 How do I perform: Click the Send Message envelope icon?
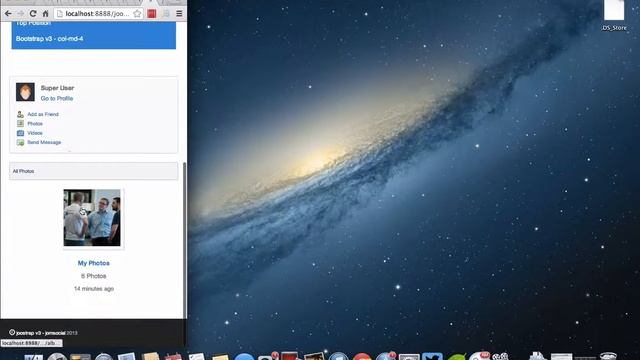click(20, 142)
